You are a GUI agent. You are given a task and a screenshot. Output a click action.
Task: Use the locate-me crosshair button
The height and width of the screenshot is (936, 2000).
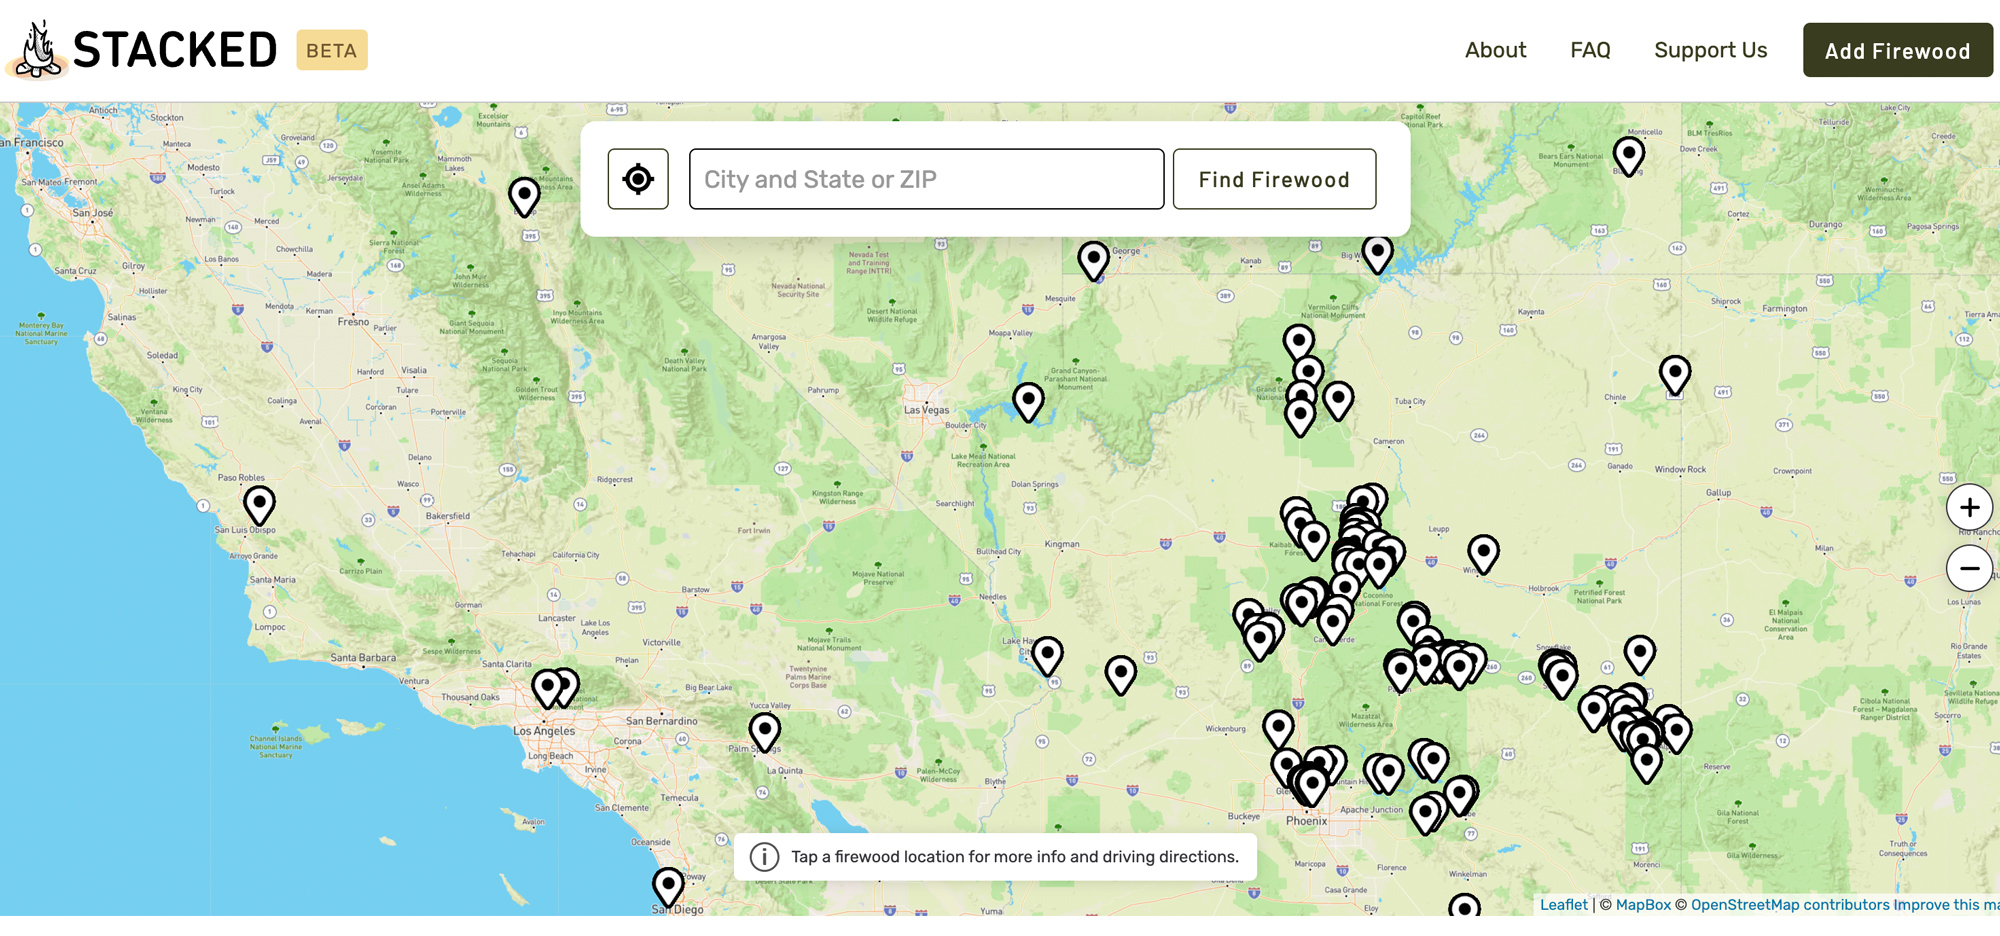point(638,179)
